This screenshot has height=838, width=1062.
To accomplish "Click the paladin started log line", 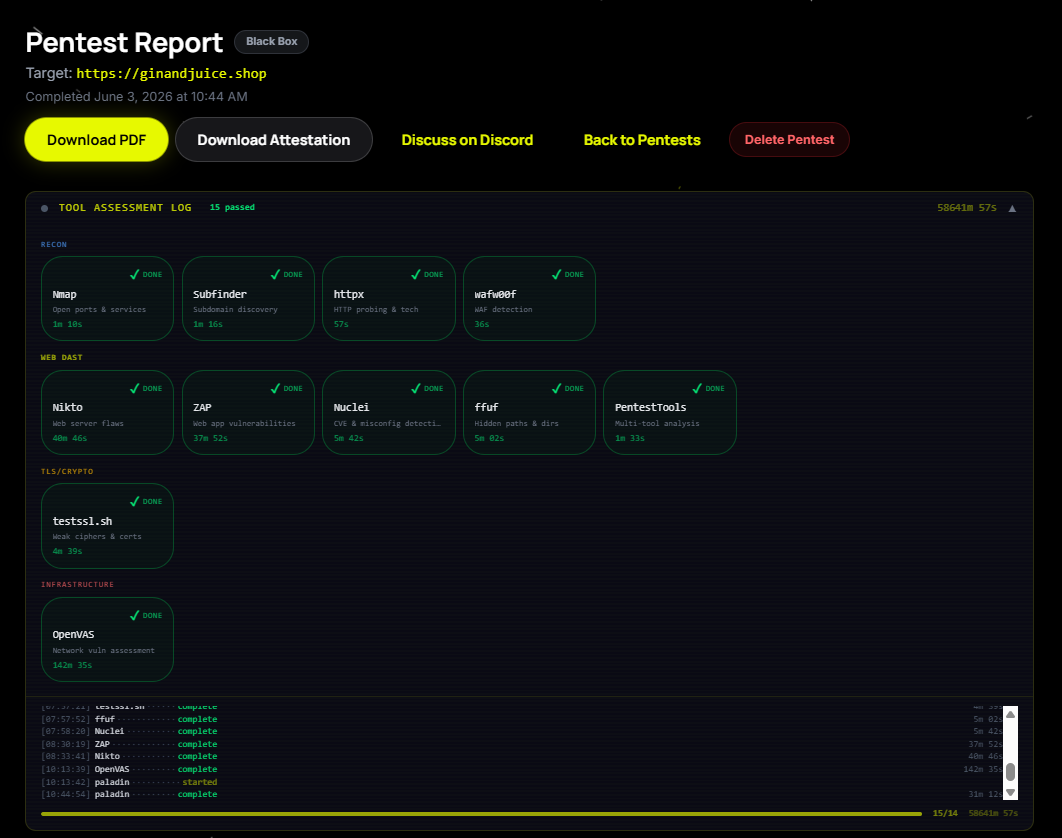I will point(522,782).
